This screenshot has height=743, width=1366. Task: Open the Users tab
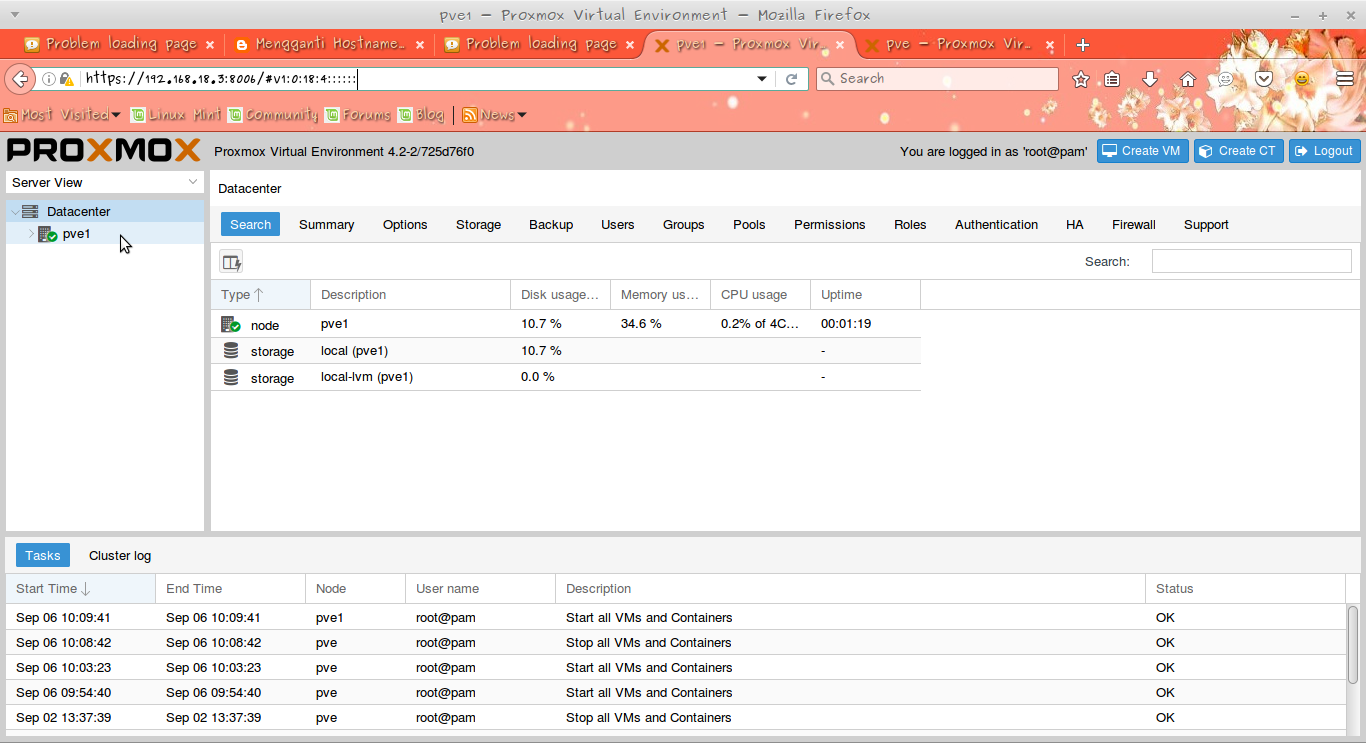(x=618, y=225)
